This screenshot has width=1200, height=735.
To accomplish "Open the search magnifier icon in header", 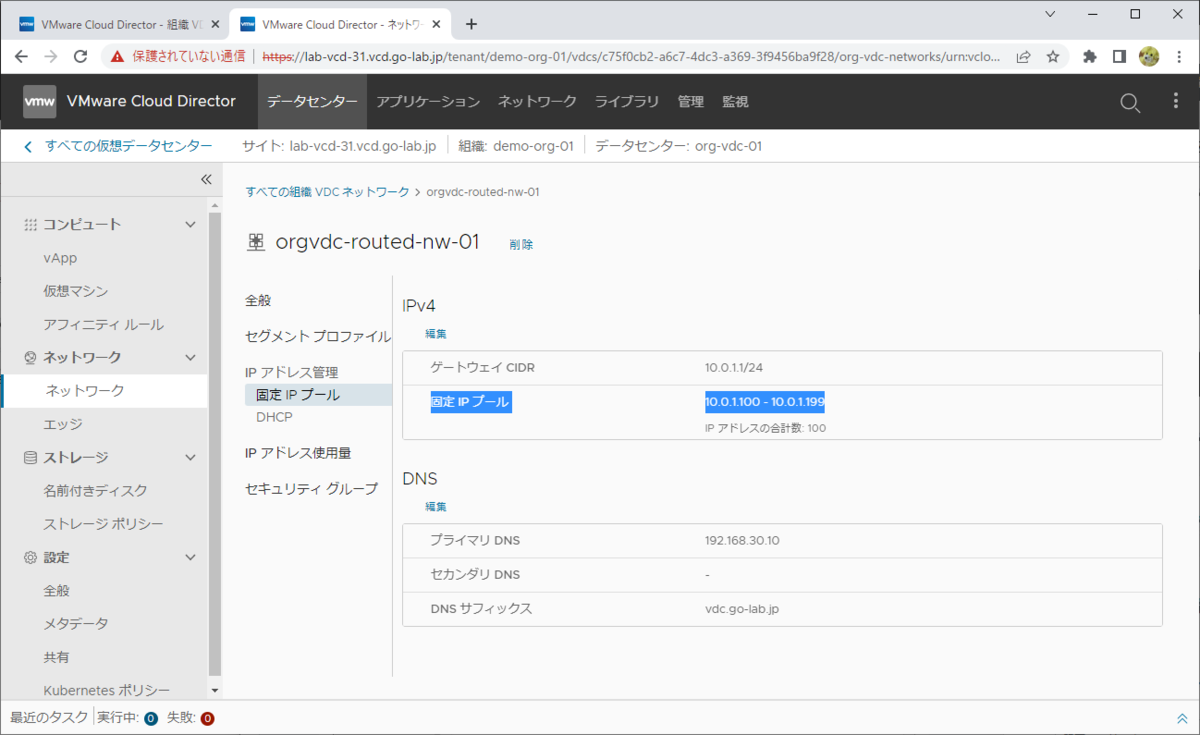I will pyautogui.click(x=1130, y=102).
